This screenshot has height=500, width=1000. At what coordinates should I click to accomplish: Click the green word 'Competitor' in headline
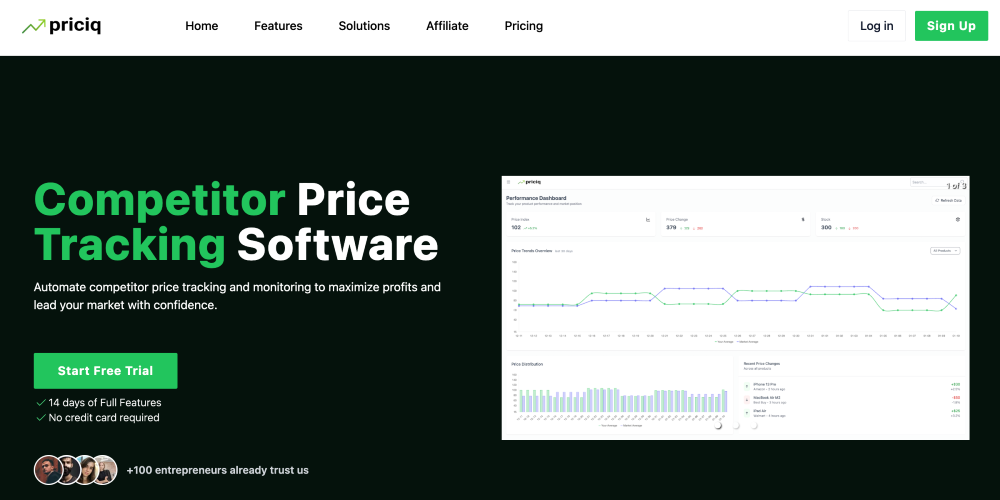point(159,200)
